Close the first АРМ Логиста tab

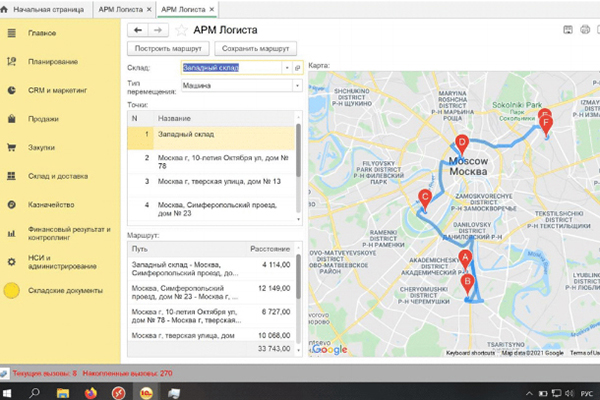click(150, 8)
